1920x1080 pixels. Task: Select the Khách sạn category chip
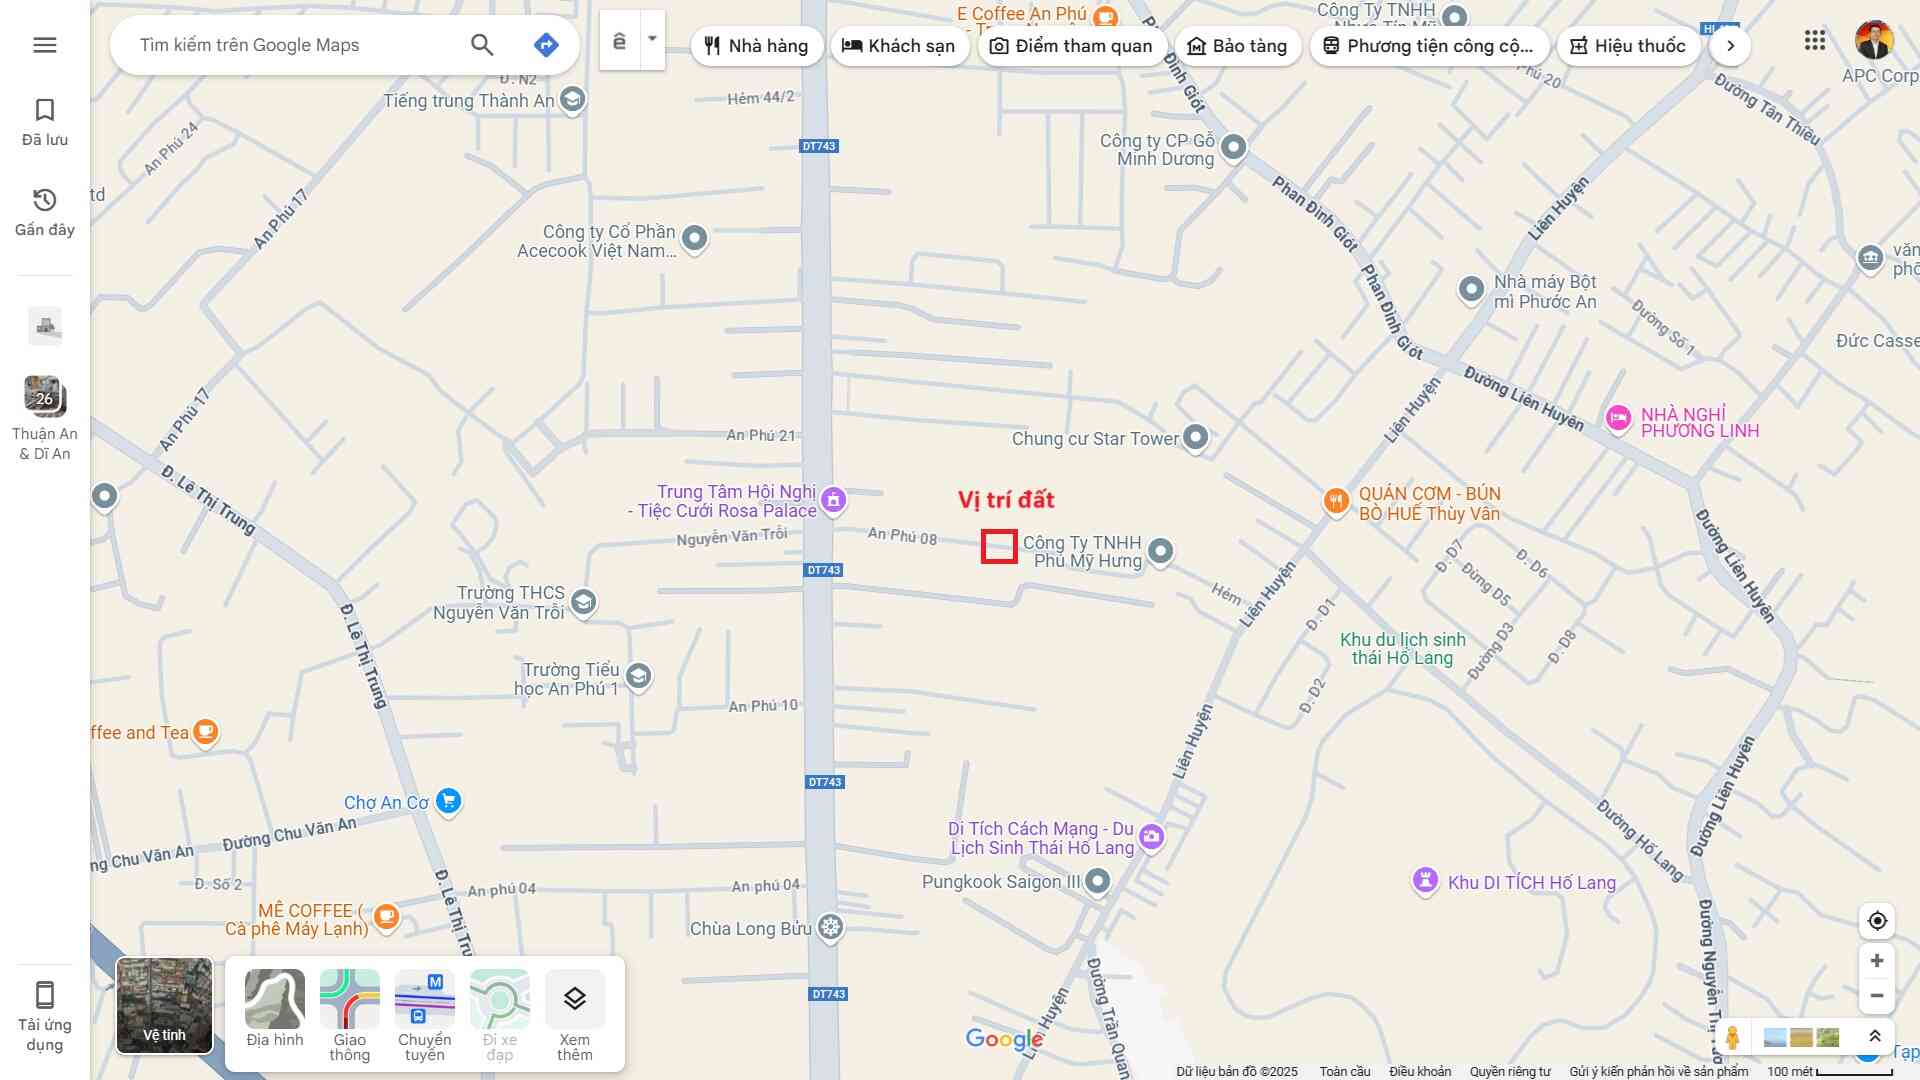click(x=898, y=46)
